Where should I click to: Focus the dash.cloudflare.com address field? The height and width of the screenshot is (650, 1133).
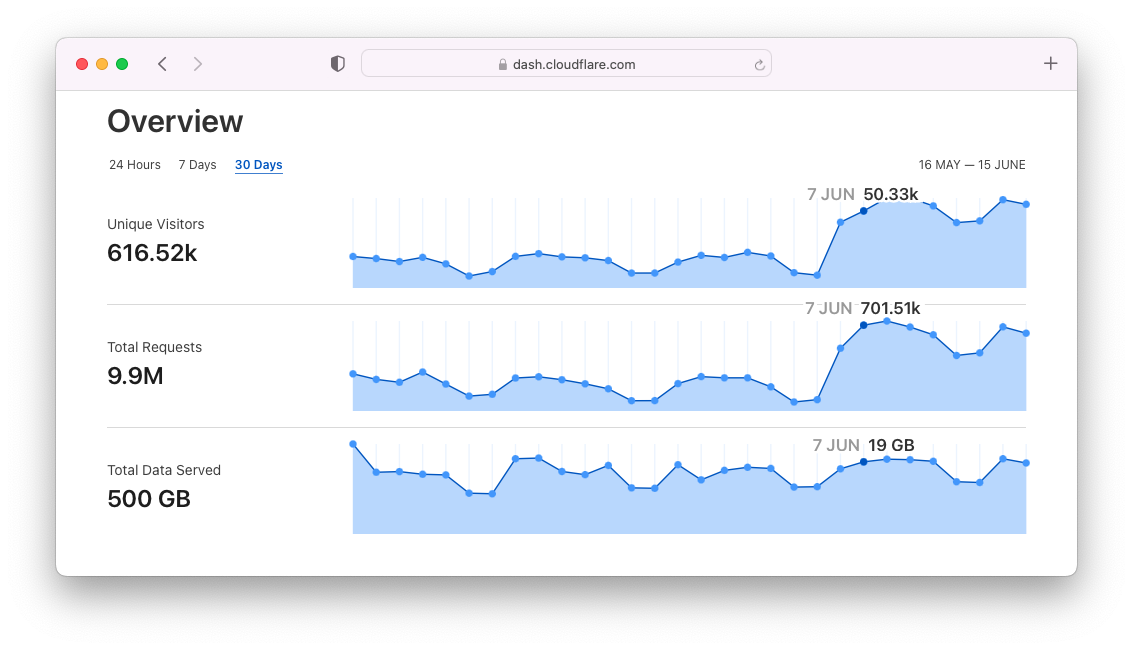click(x=566, y=64)
